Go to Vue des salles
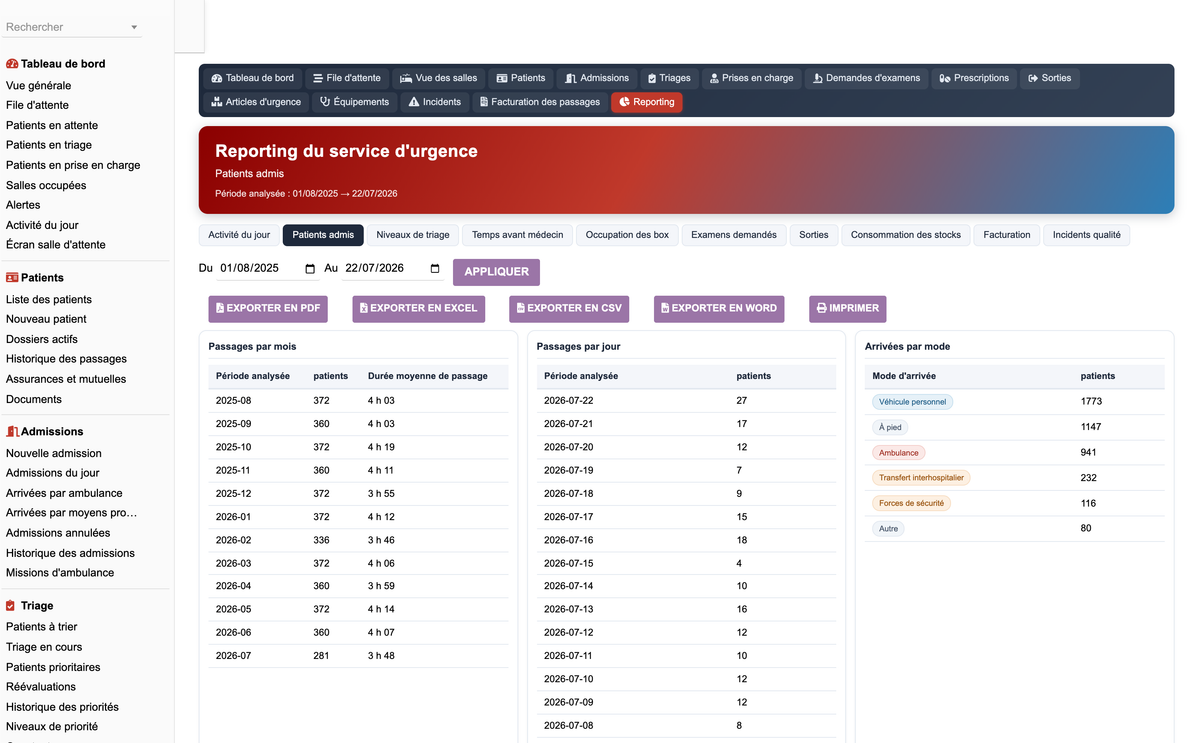The height and width of the screenshot is (743, 1200). (x=438, y=78)
